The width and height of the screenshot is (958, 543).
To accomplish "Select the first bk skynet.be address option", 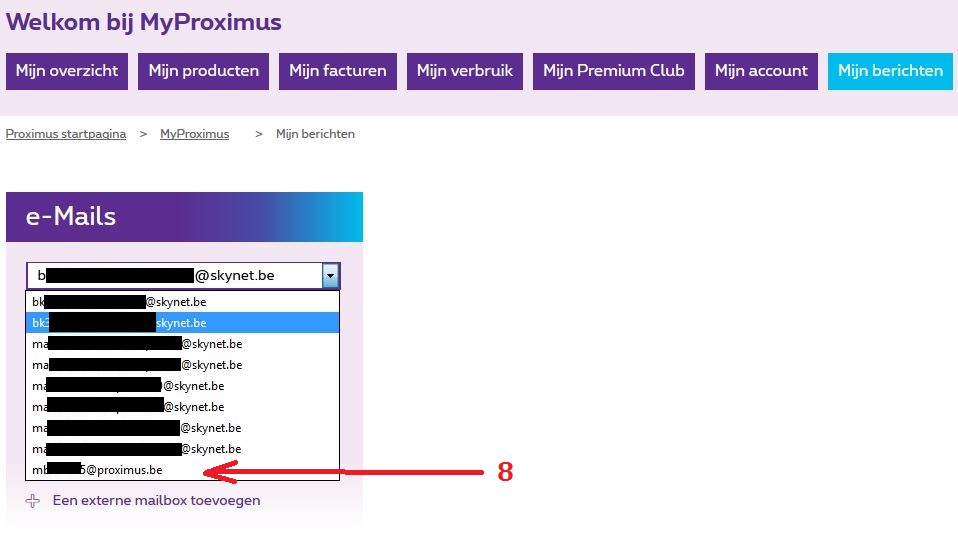I will tap(182, 302).
